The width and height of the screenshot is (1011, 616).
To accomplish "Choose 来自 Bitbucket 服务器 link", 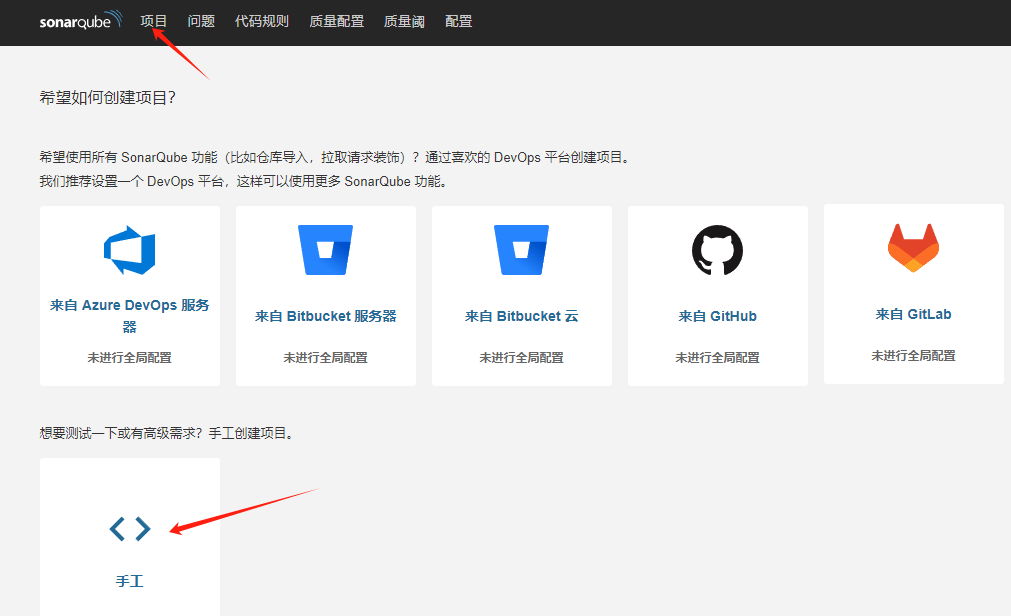I will [x=326, y=316].
